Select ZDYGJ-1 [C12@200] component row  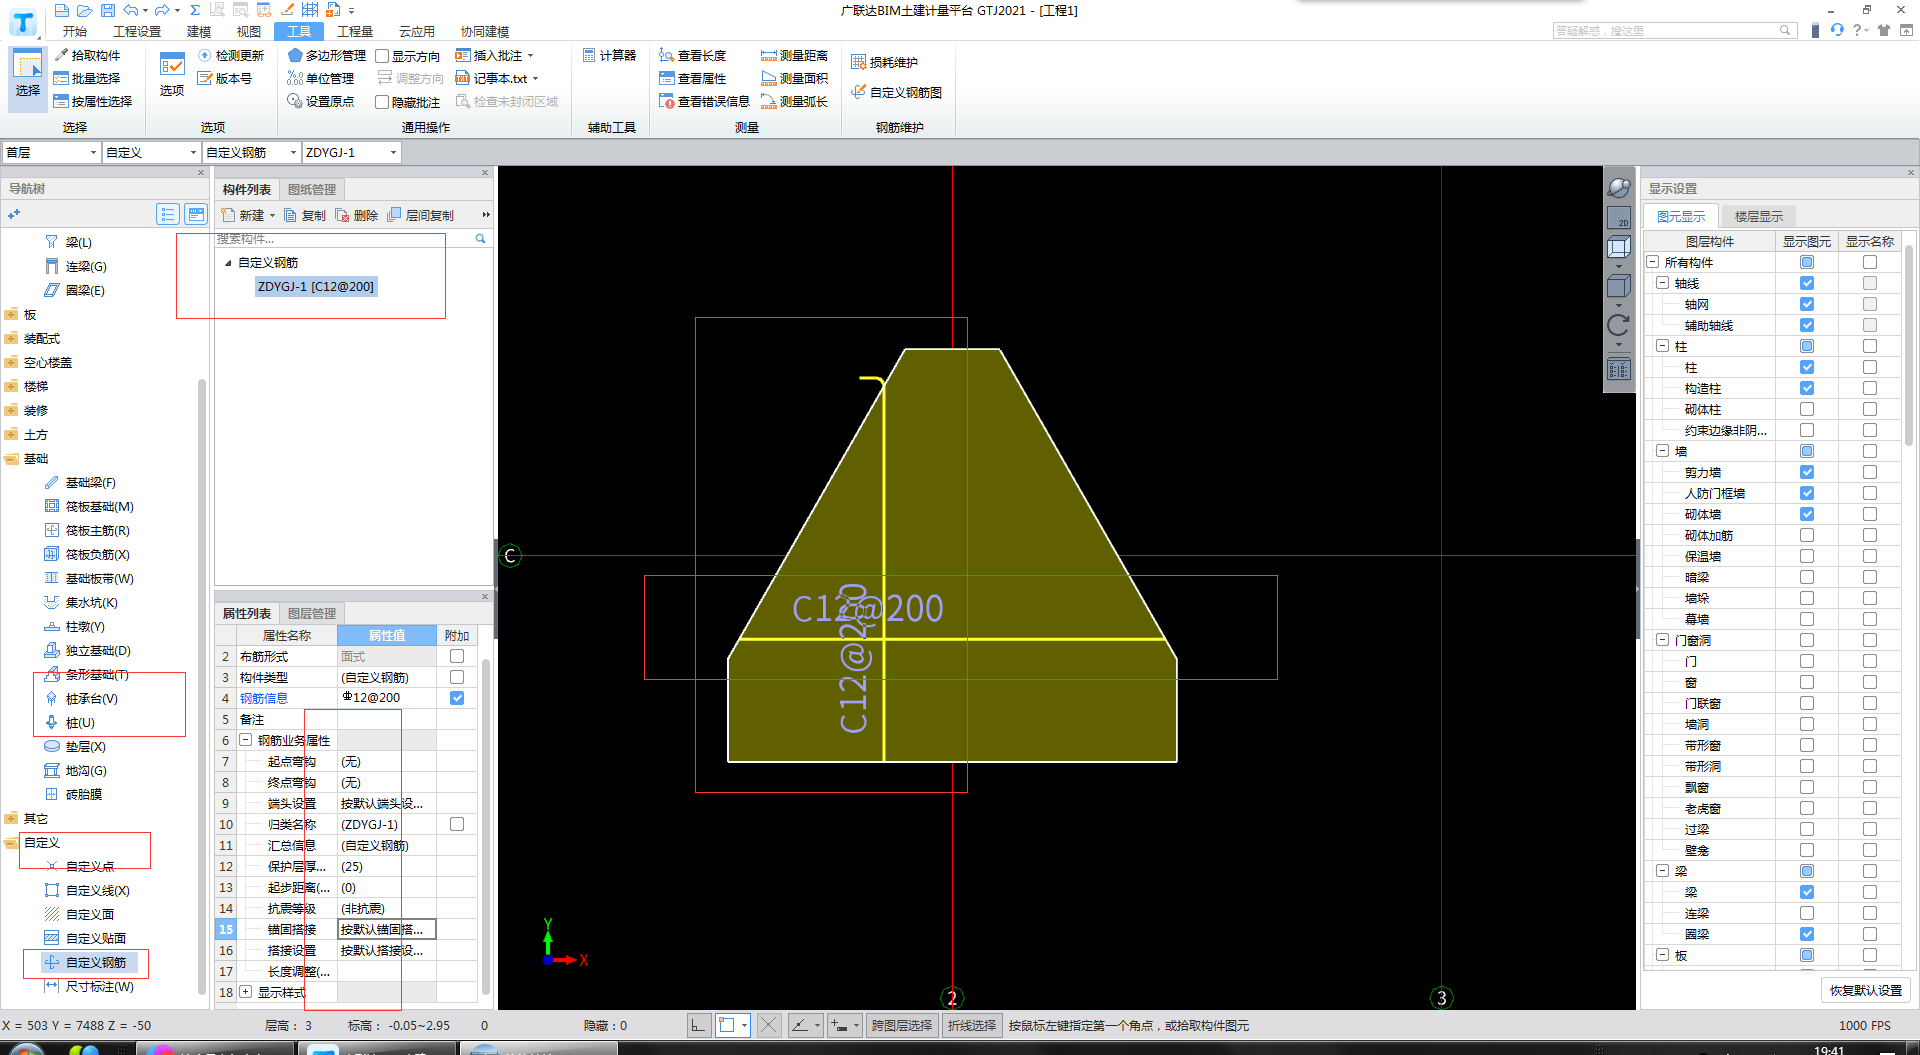click(x=316, y=286)
